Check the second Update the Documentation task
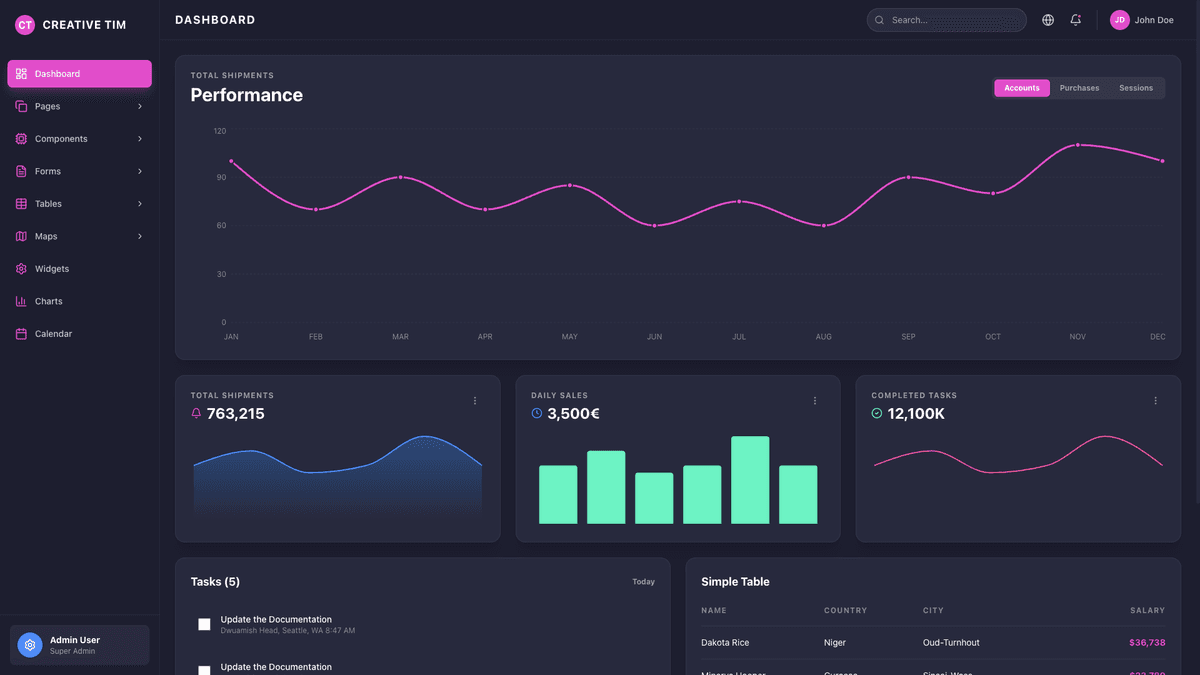This screenshot has width=1200, height=675. pos(204,671)
